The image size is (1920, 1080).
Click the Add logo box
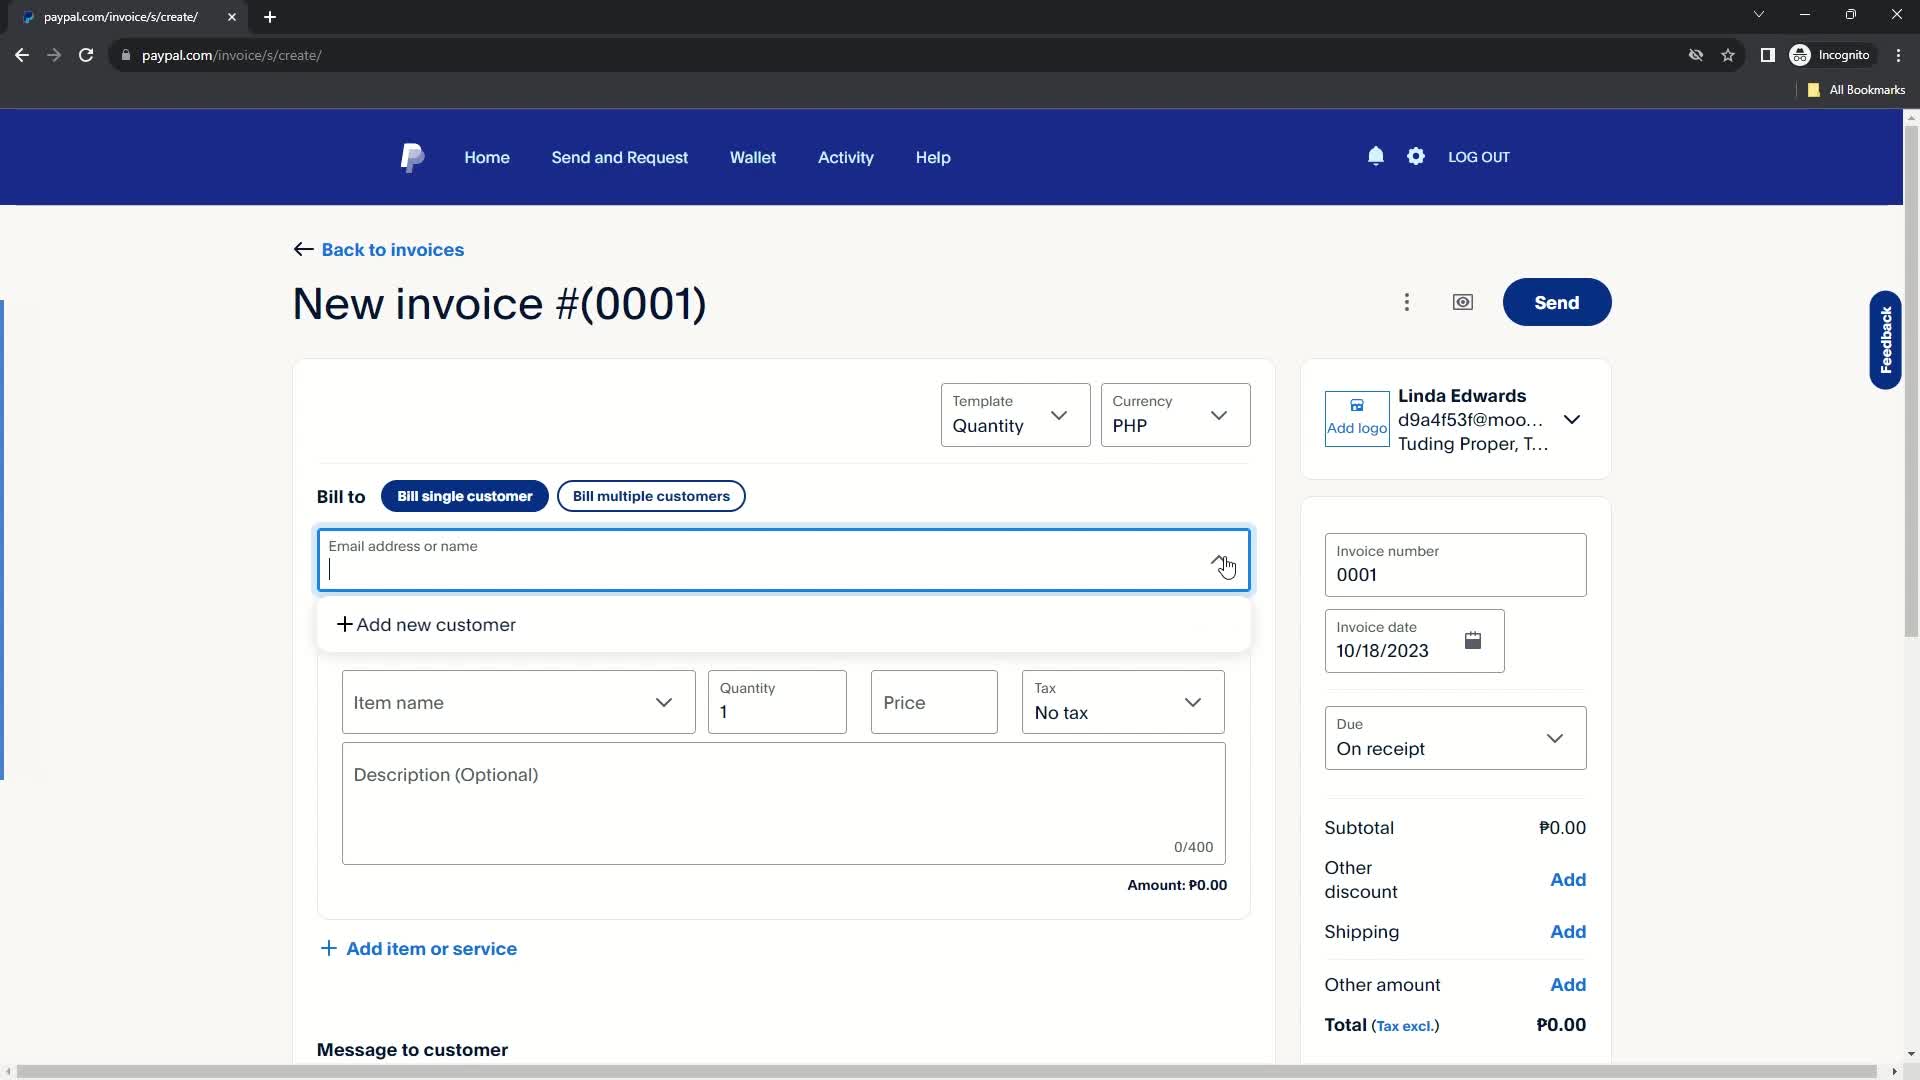pyautogui.click(x=1357, y=418)
